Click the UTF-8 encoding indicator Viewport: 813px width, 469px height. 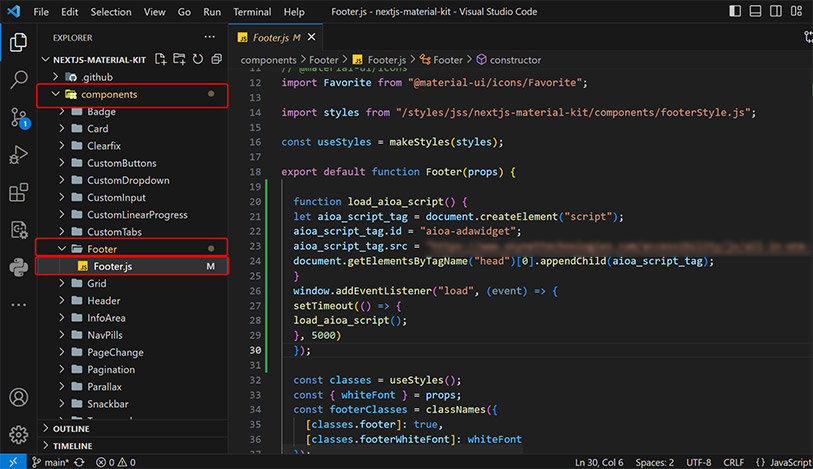click(x=698, y=462)
